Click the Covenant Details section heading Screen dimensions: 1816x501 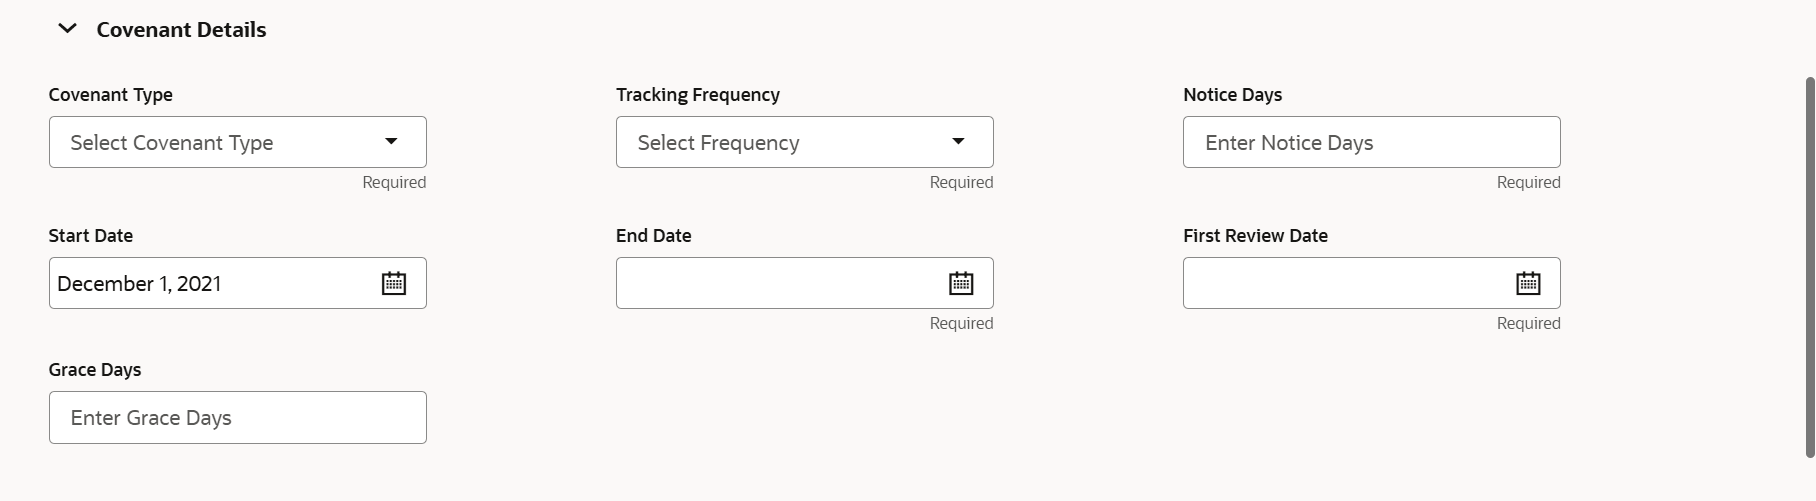181,30
